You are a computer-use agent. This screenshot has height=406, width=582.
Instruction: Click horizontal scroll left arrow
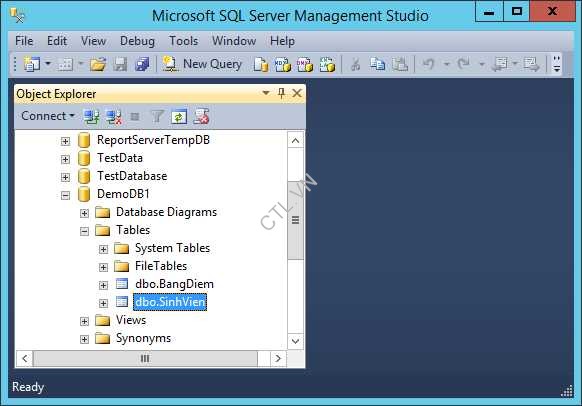(x=24, y=358)
